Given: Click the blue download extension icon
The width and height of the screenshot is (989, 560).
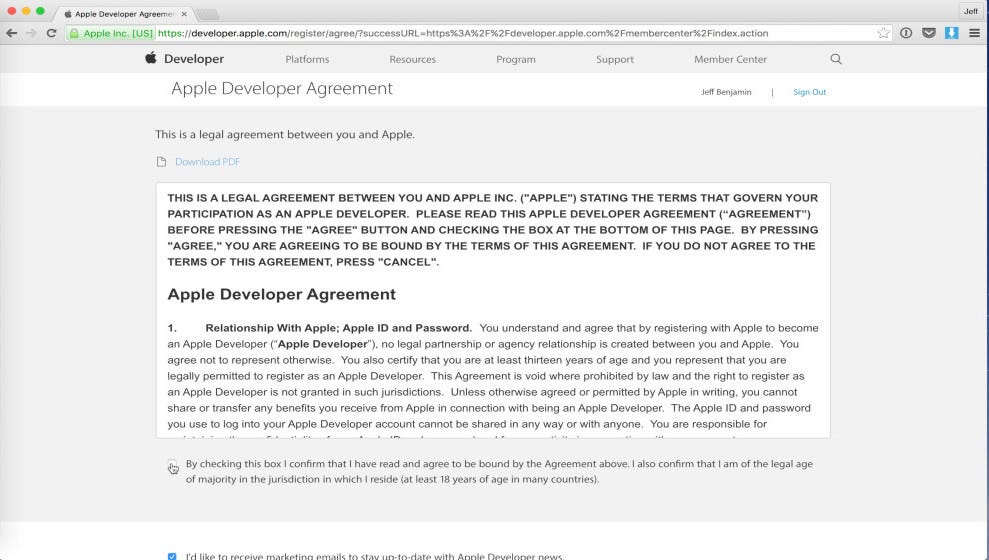Looking at the screenshot, I should pos(951,33).
